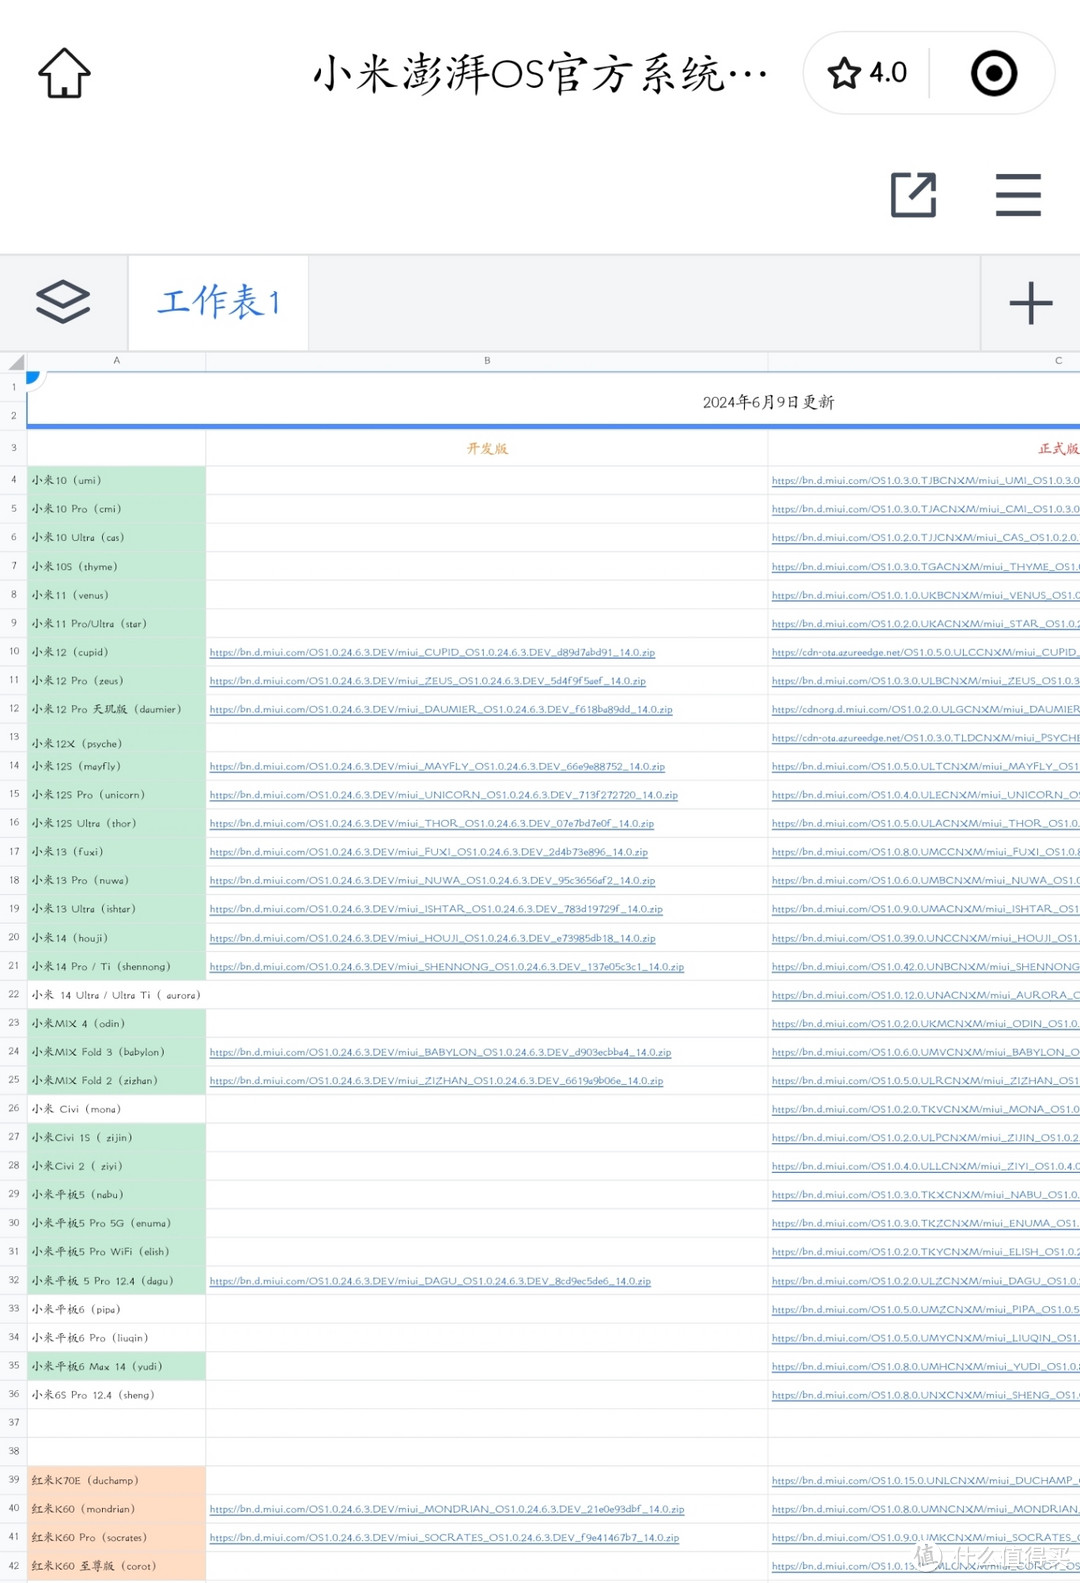Open the ZIZHAN dev build download link

coord(436,1081)
